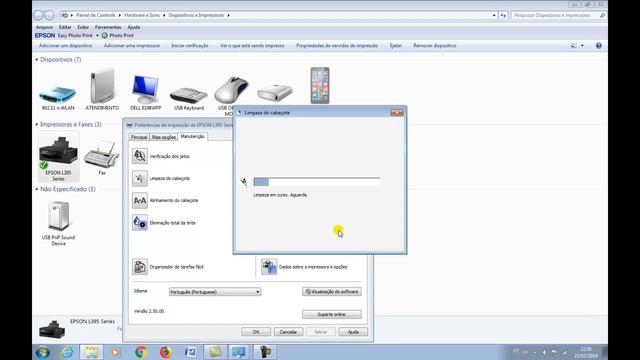Image resolution: width=640 pixels, height=360 pixels.
Task: Open the address bar history dropdown
Action: [x=494, y=15]
